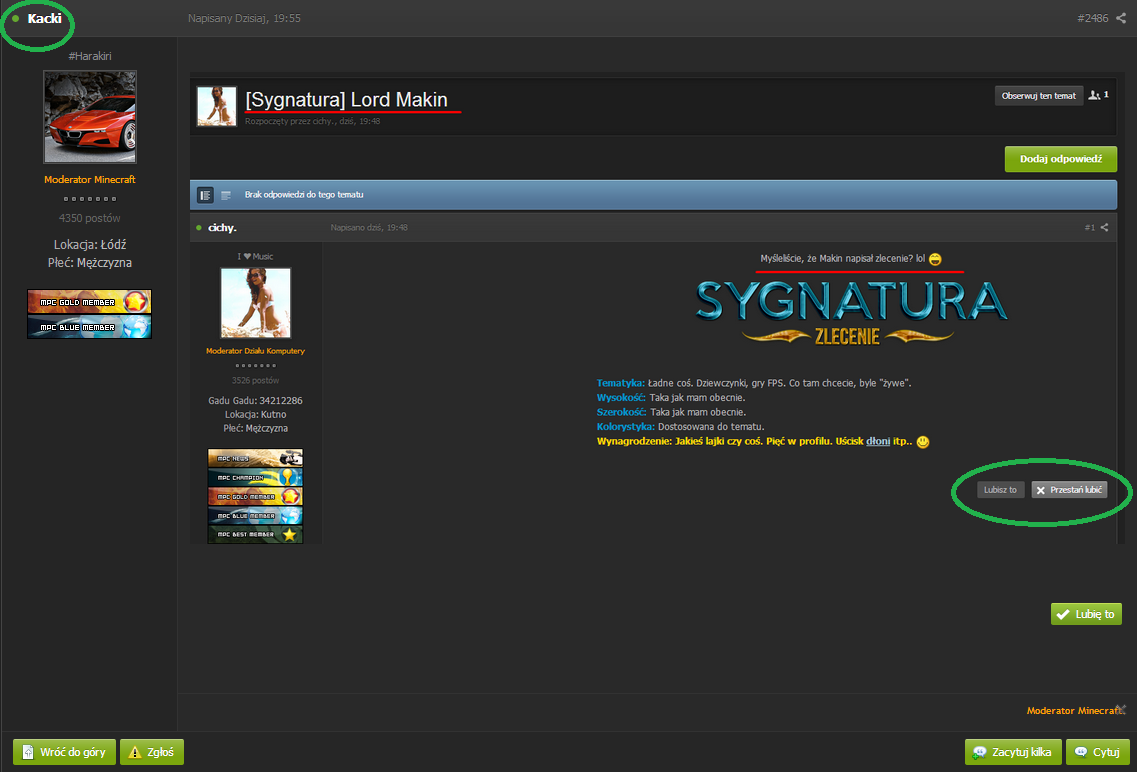Click the '4350 postów' count
Screen dimensions: 1137x772
(89, 218)
